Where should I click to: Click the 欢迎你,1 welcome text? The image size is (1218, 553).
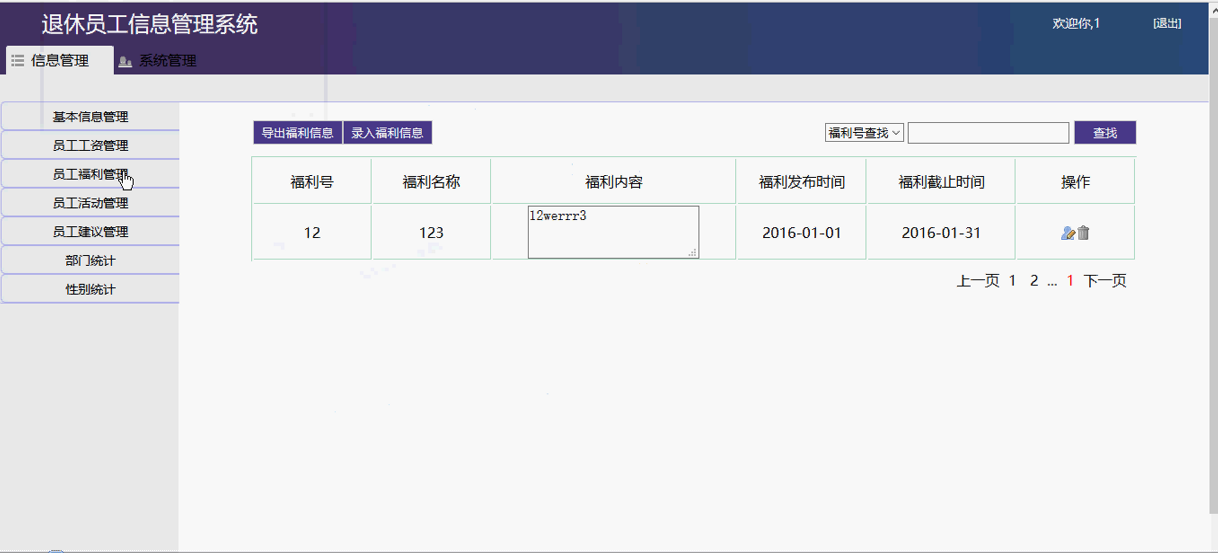point(1076,23)
